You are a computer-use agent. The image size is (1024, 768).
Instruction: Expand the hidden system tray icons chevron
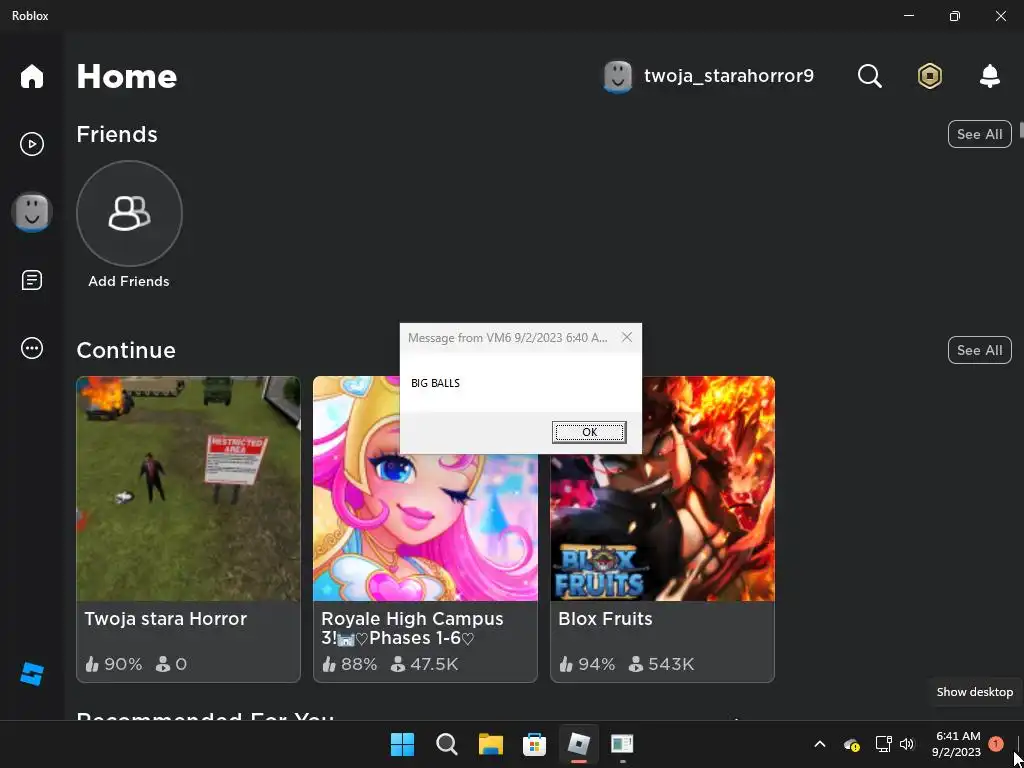point(820,744)
